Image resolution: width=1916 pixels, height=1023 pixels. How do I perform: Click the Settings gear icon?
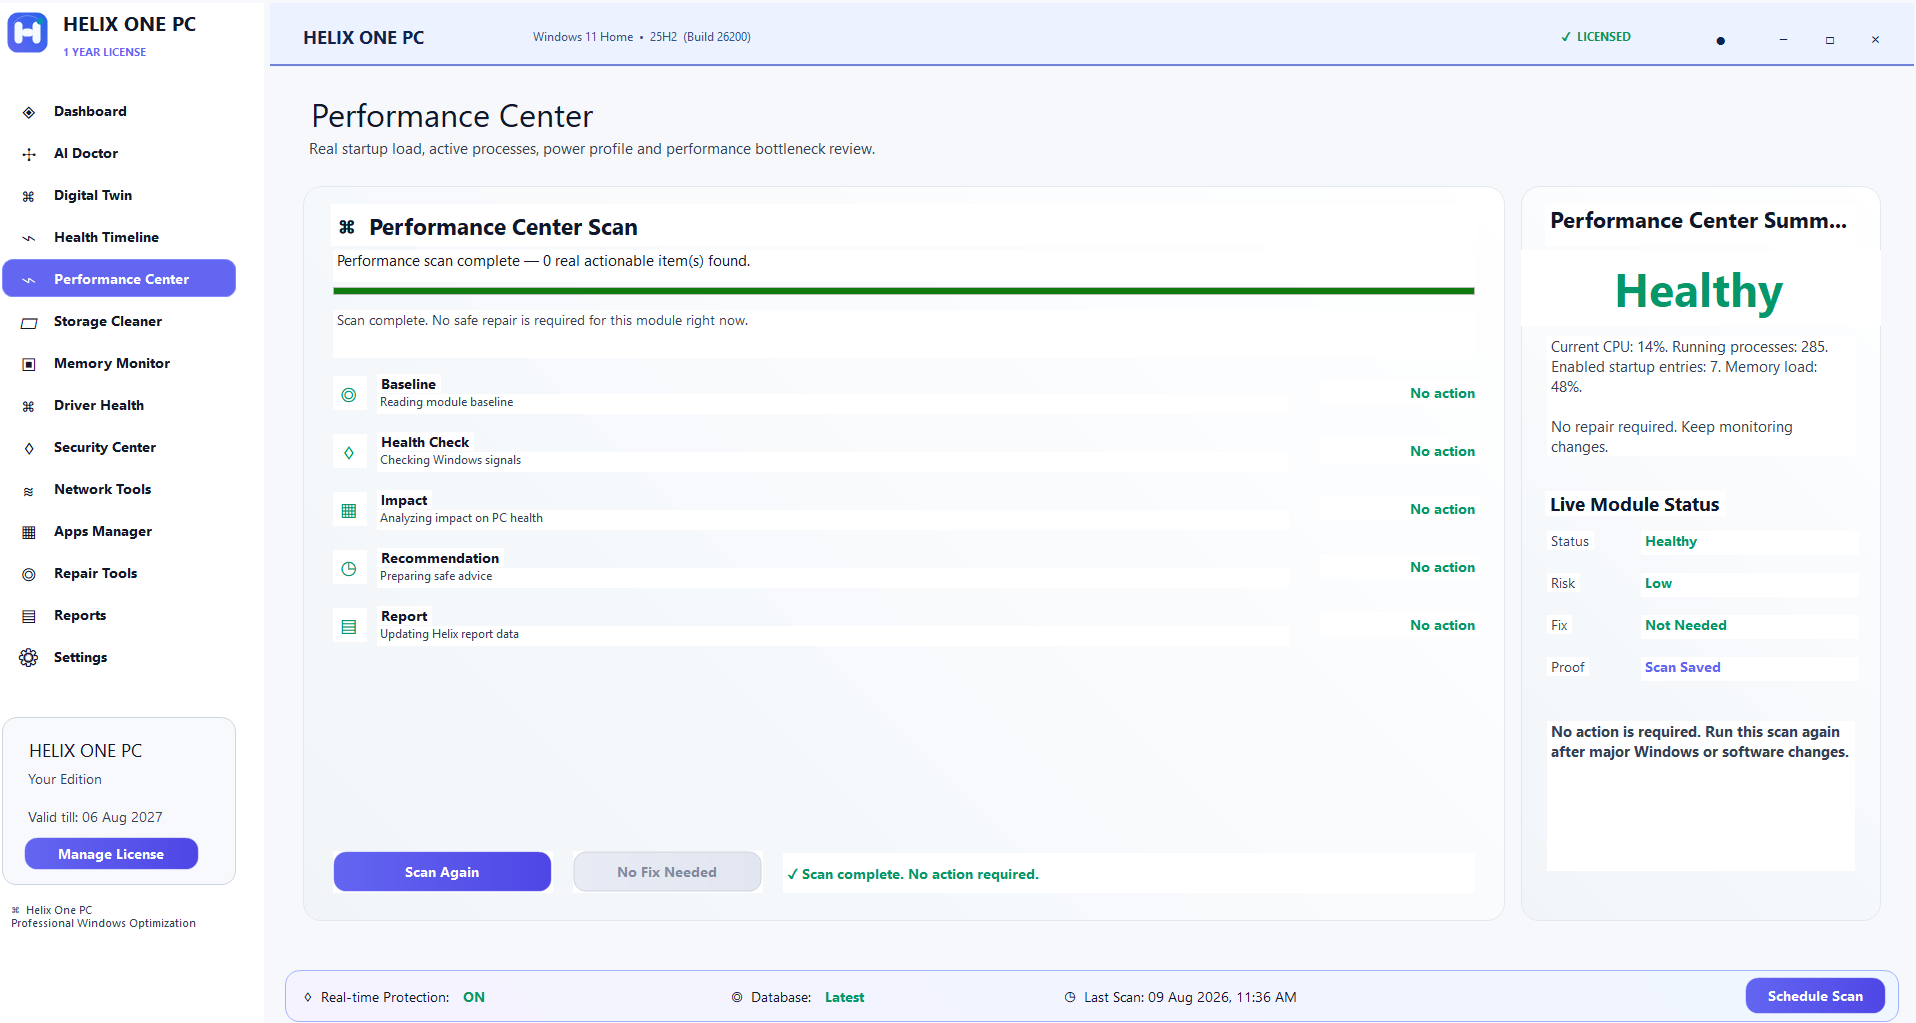tap(29, 657)
